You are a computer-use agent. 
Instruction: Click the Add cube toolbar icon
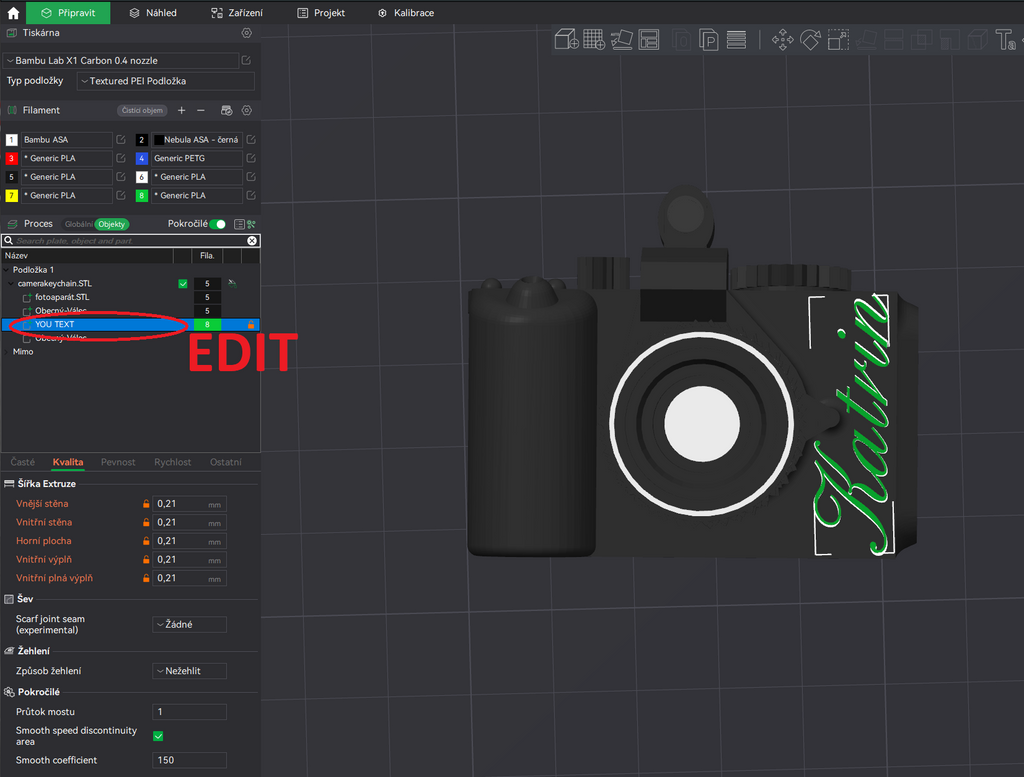(566, 40)
